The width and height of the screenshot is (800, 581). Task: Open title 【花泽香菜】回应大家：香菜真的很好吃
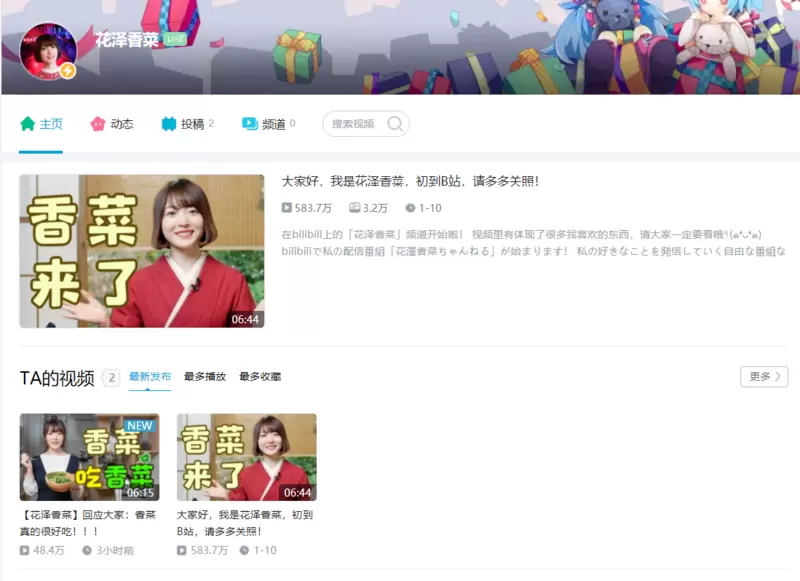(88, 523)
